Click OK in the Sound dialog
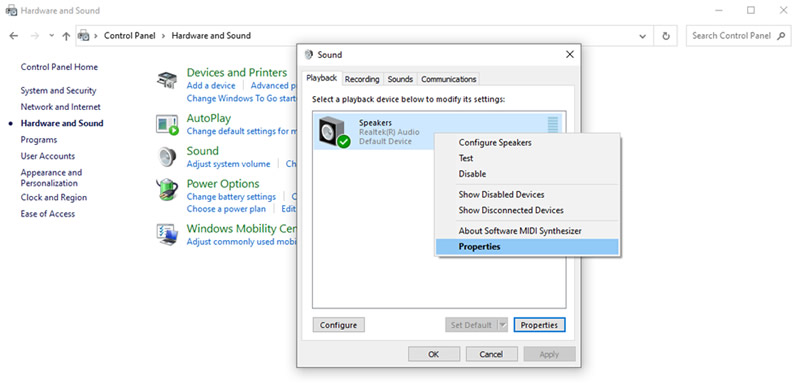800x392 pixels. click(434, 354)
